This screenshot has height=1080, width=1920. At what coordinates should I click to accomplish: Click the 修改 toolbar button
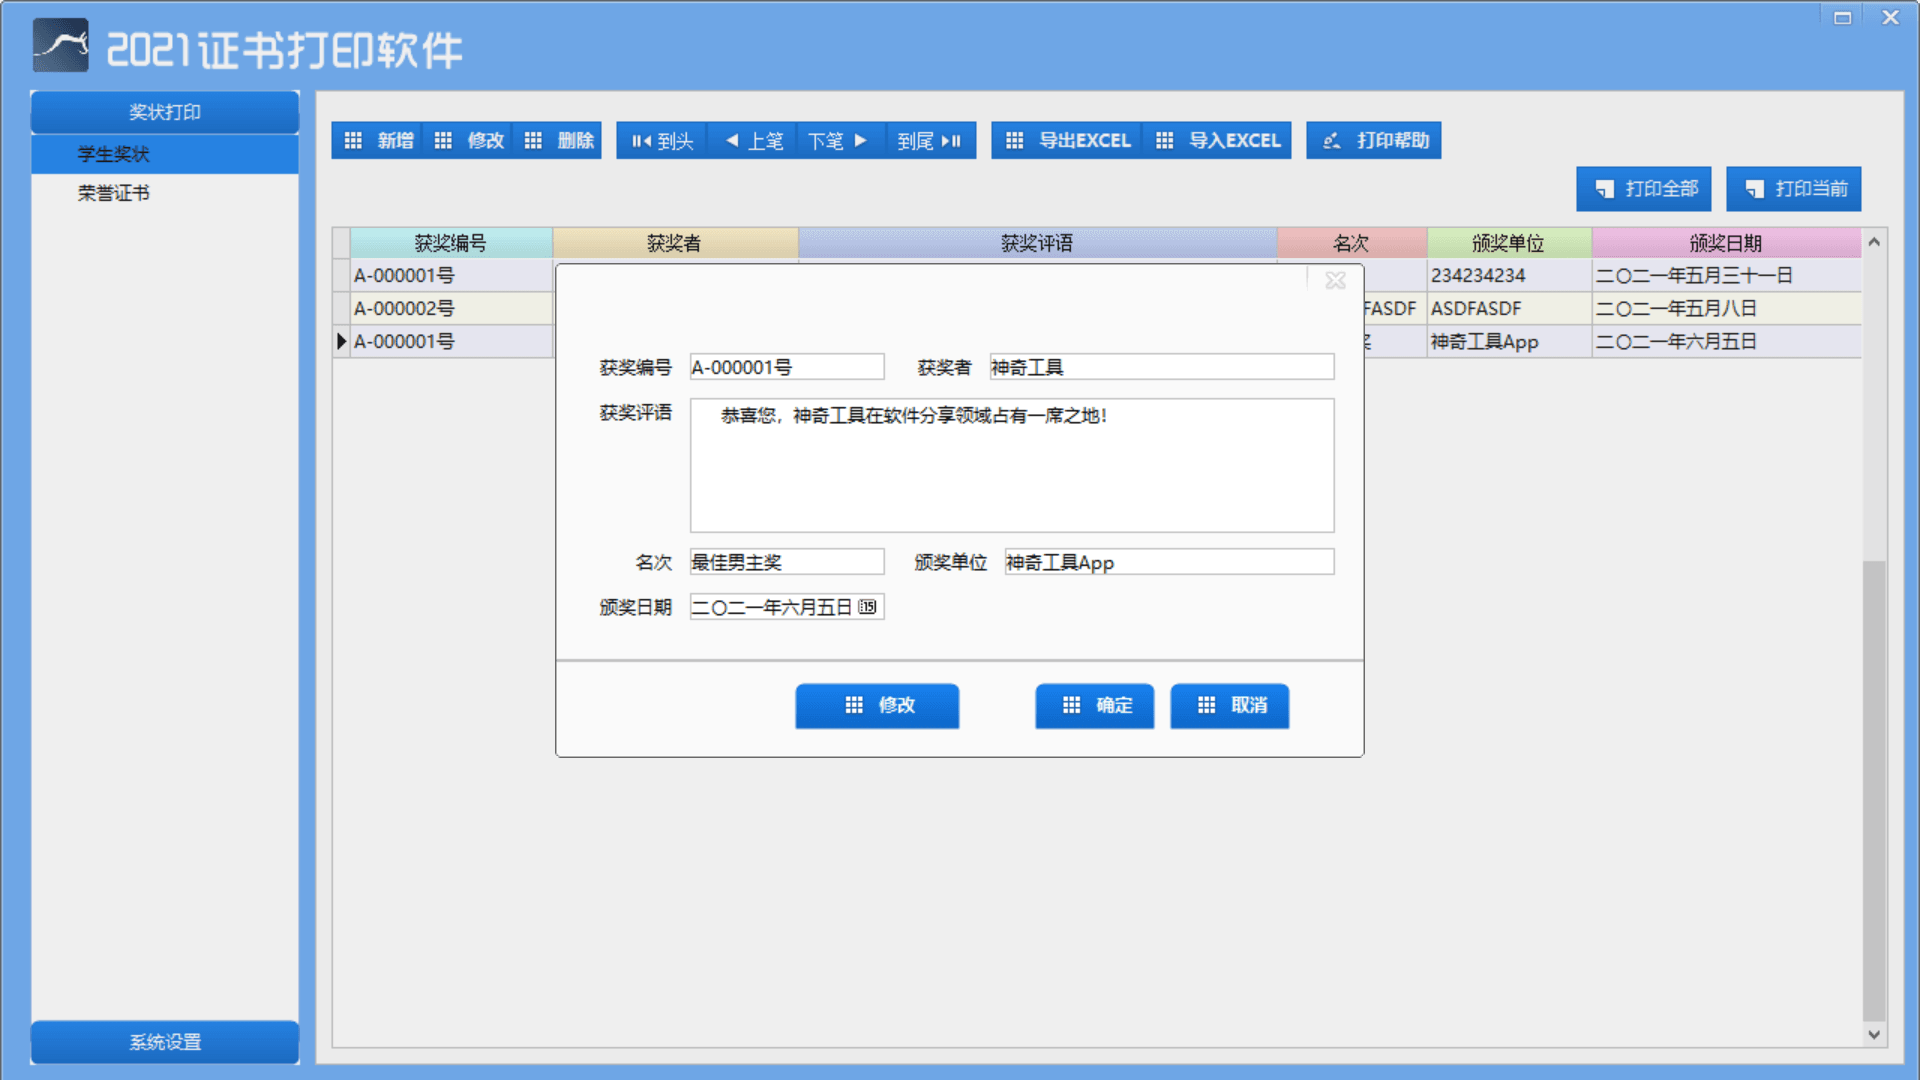(468, 141)
